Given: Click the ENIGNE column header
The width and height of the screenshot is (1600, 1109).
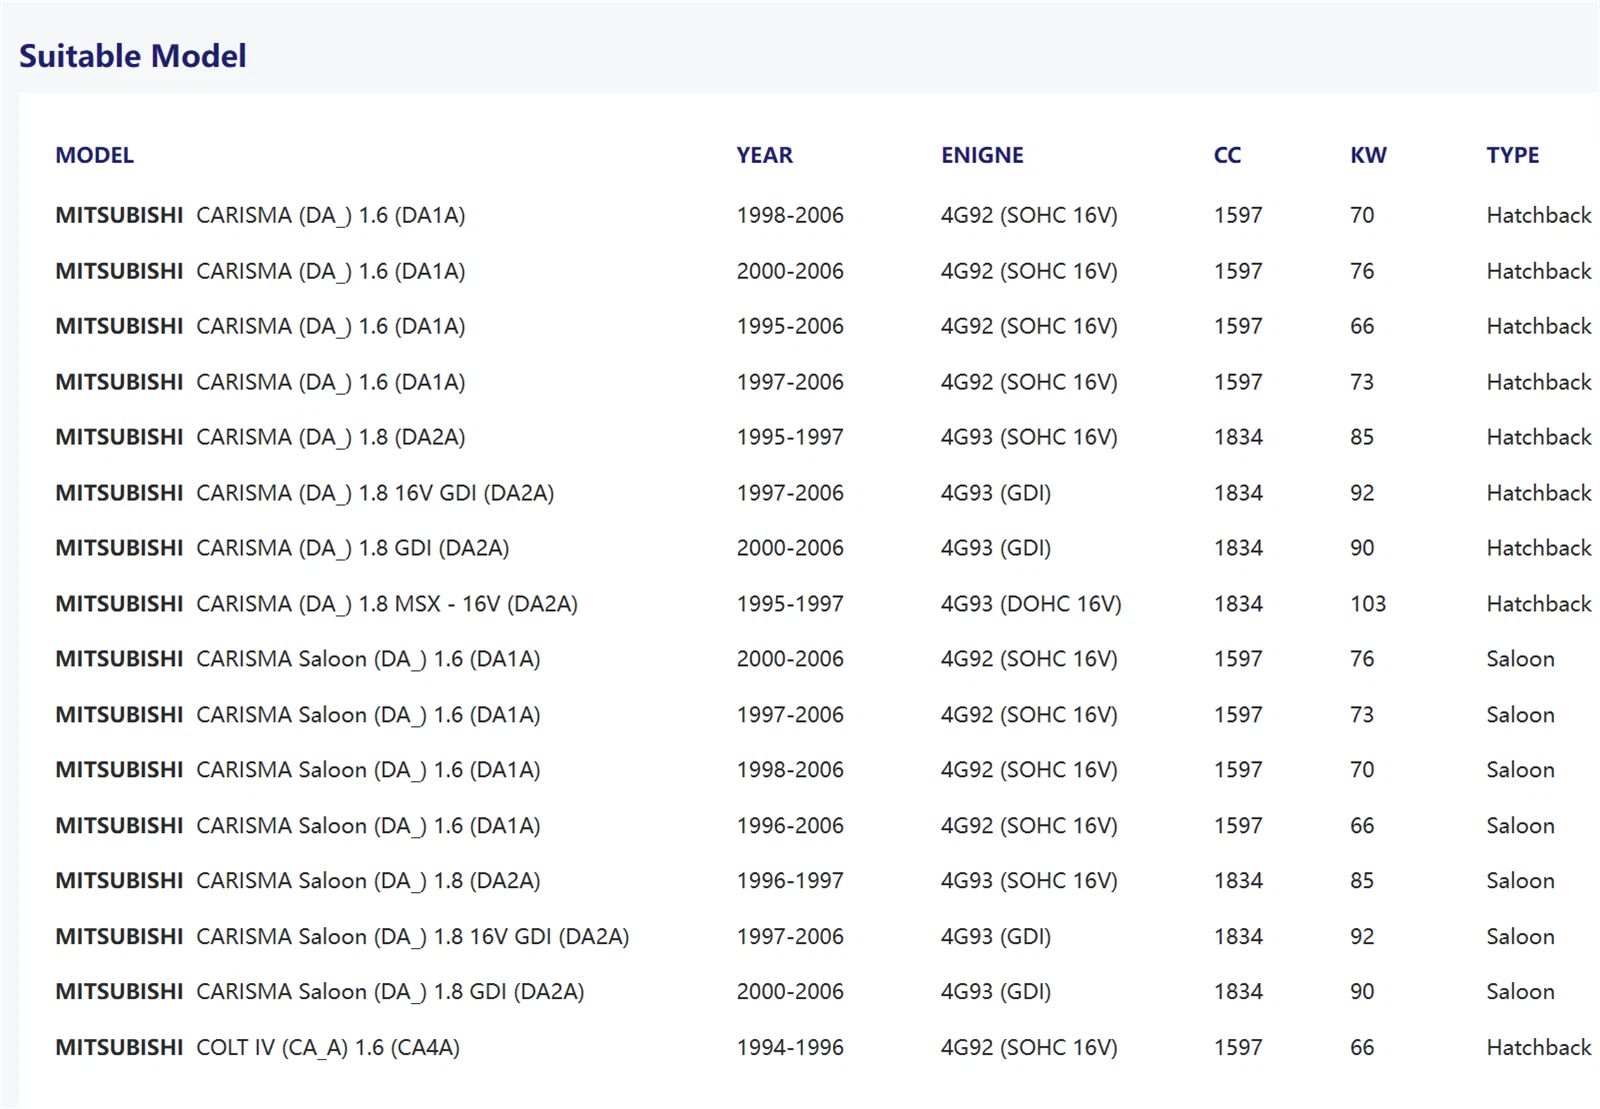Looking at the screenshot, I should 982,155.
